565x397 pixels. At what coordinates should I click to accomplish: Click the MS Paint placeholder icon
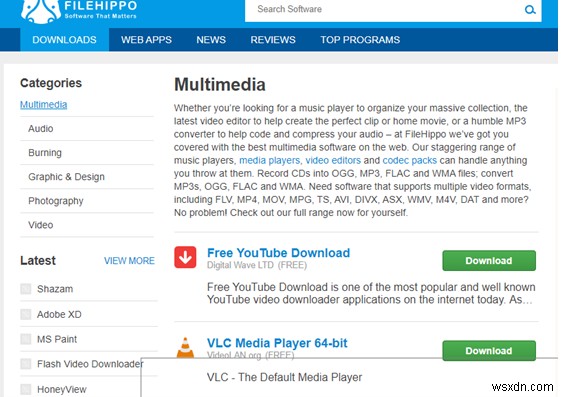[26, 339]
